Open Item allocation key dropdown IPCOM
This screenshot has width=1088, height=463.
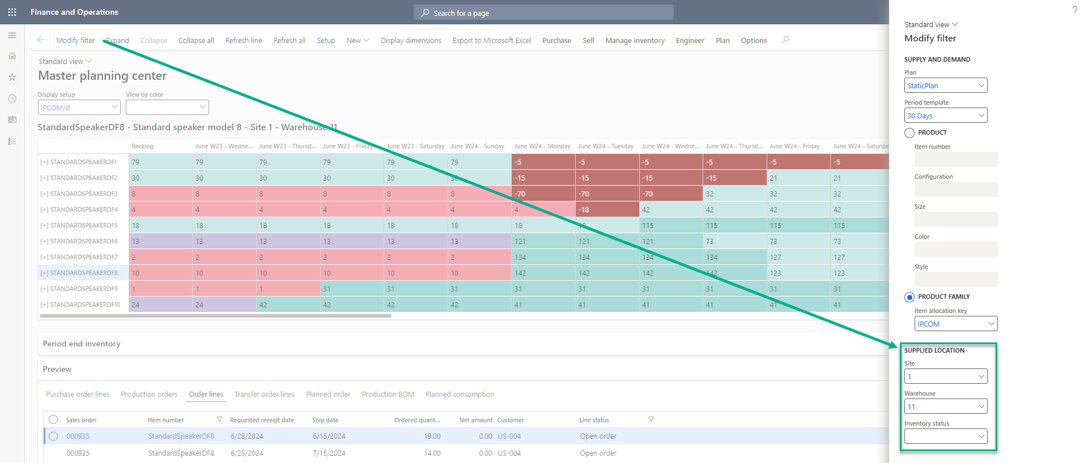coord(955,323)
